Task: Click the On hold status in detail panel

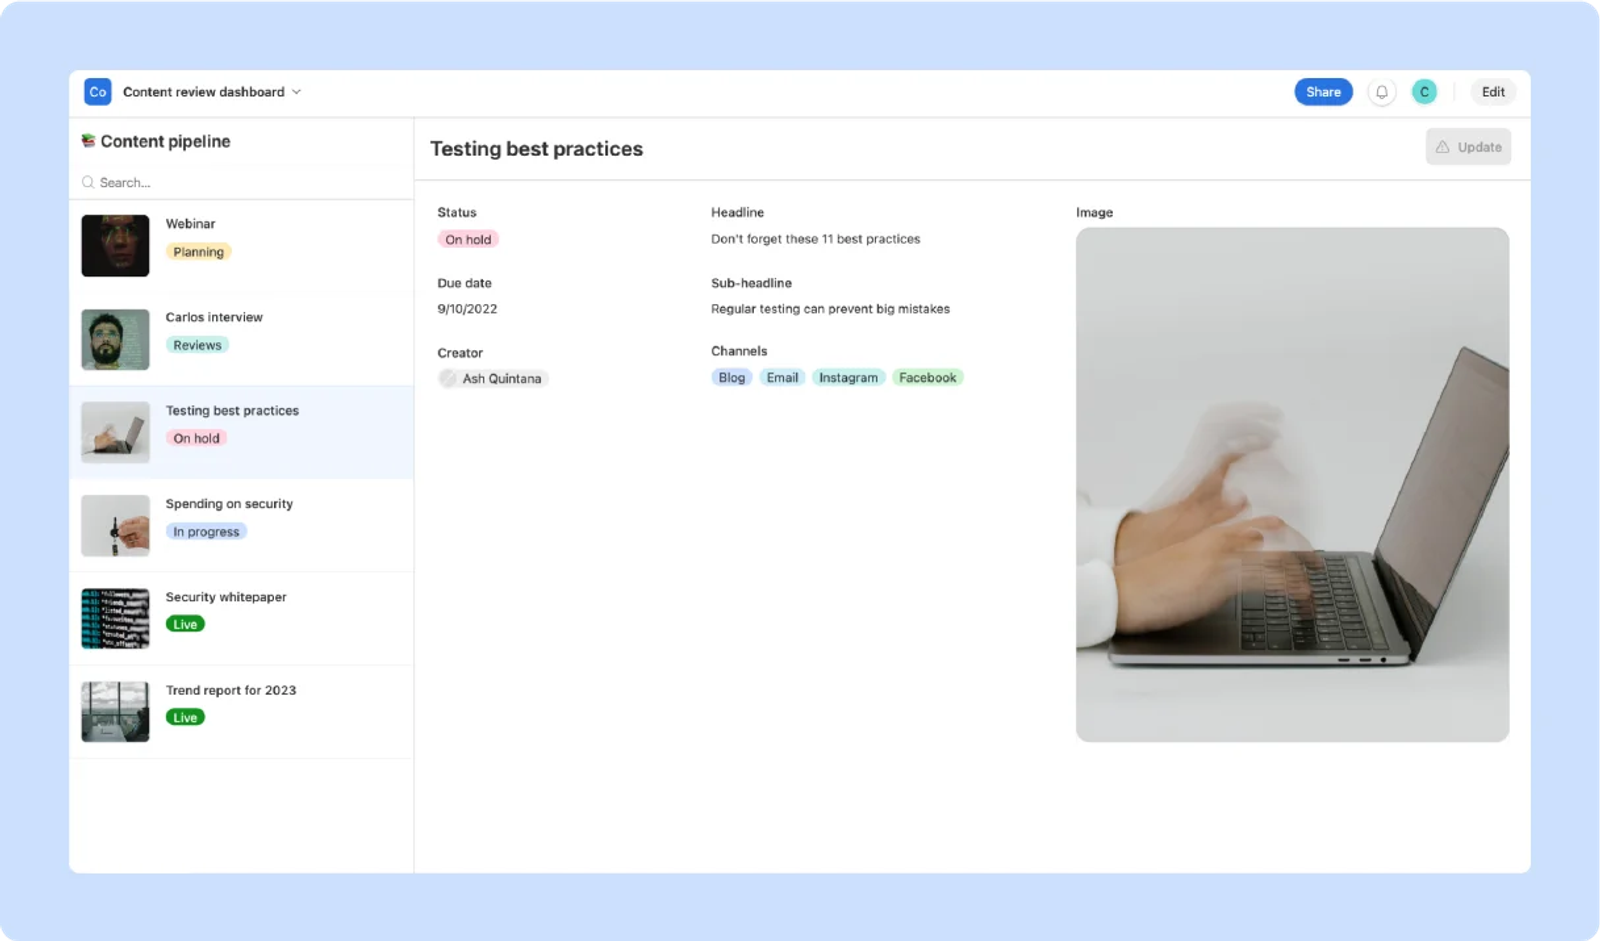Action: pyautogui.click(x=468, y=240)
